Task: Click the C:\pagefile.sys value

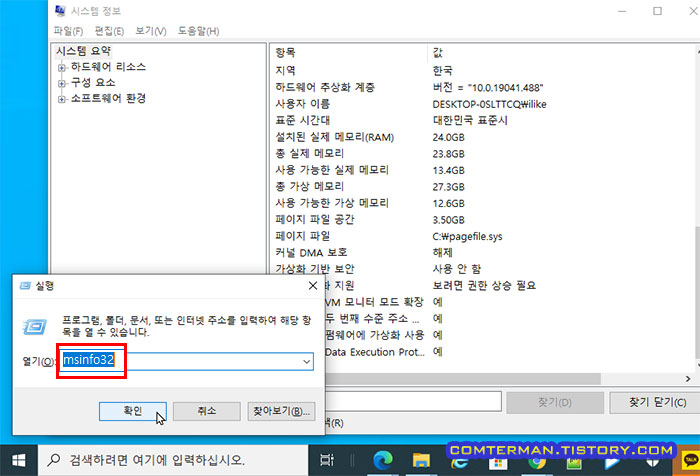Action: pyautogui.click(x=467, y=236)
